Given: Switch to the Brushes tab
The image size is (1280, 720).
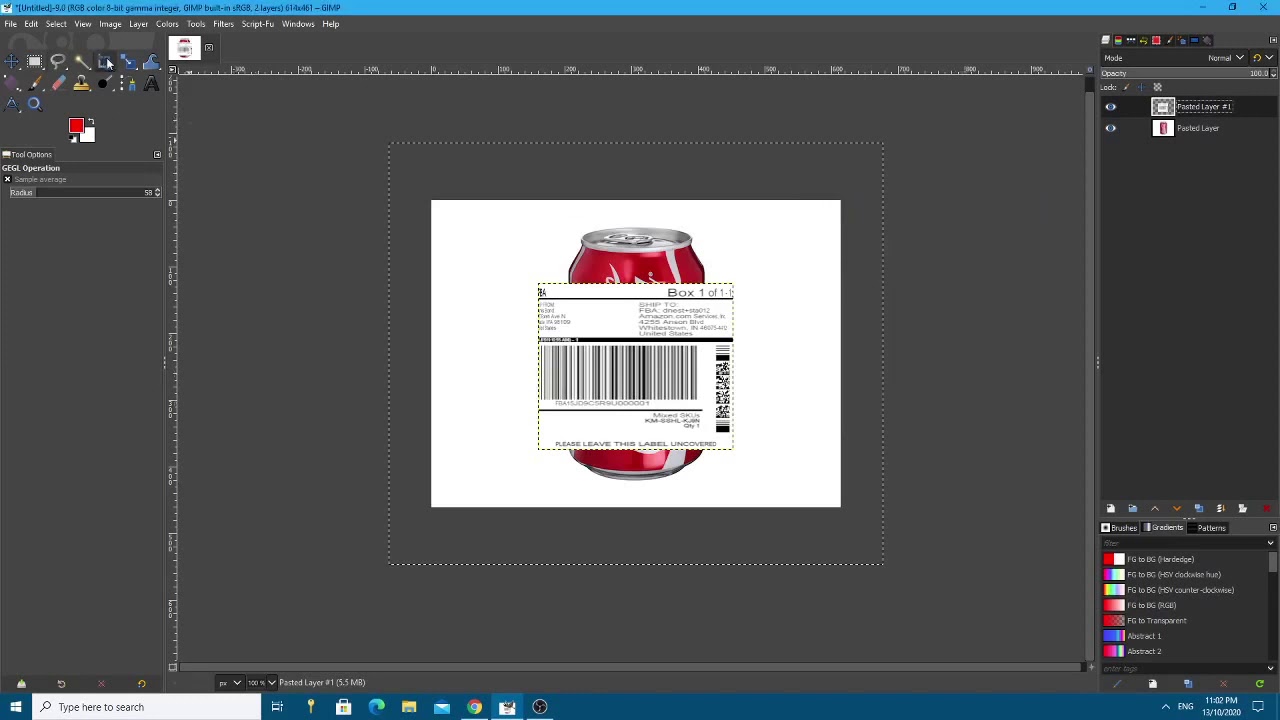Looking at the screenshot, I should pos(1119,528).
